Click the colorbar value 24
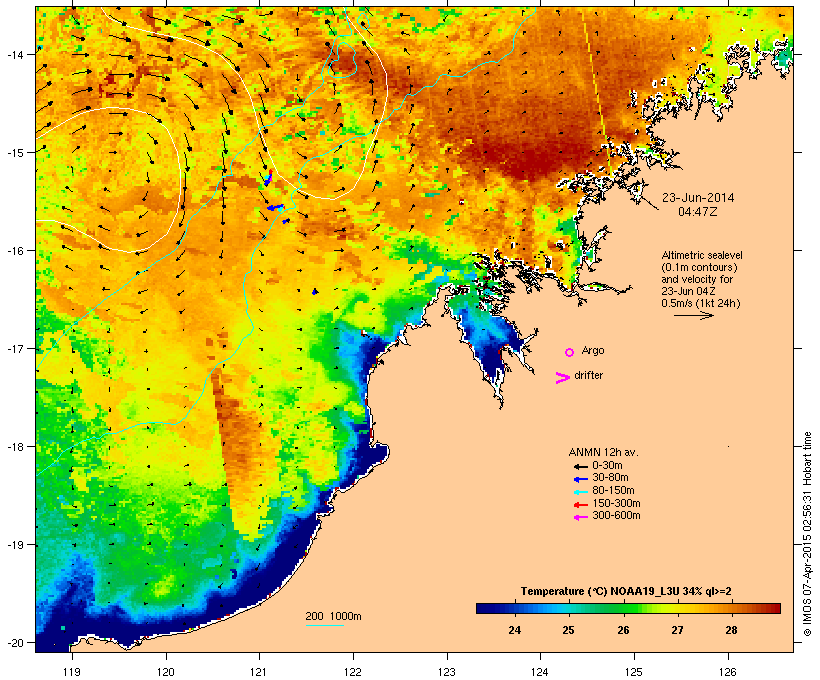This screenshot has width=820, height=680. coord(515,630)
